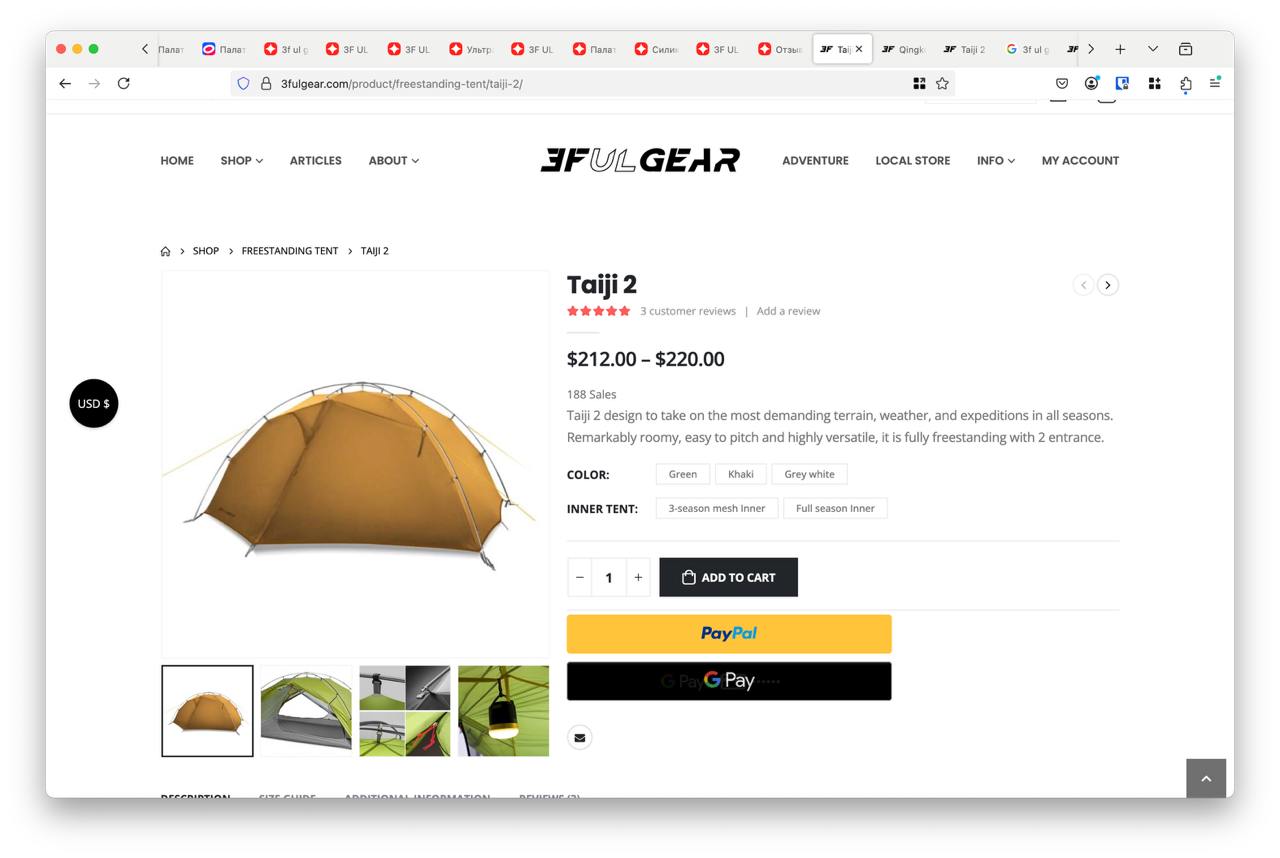Expand the SHOP dropdown menu
The image size is (1280, 858).
(x=242, y=160)
